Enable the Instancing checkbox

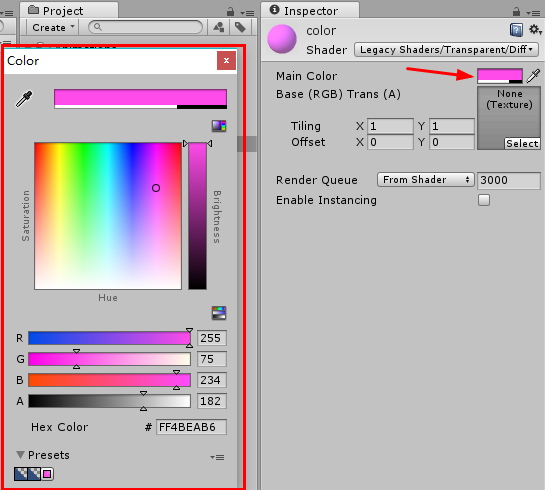coord(484,200)
